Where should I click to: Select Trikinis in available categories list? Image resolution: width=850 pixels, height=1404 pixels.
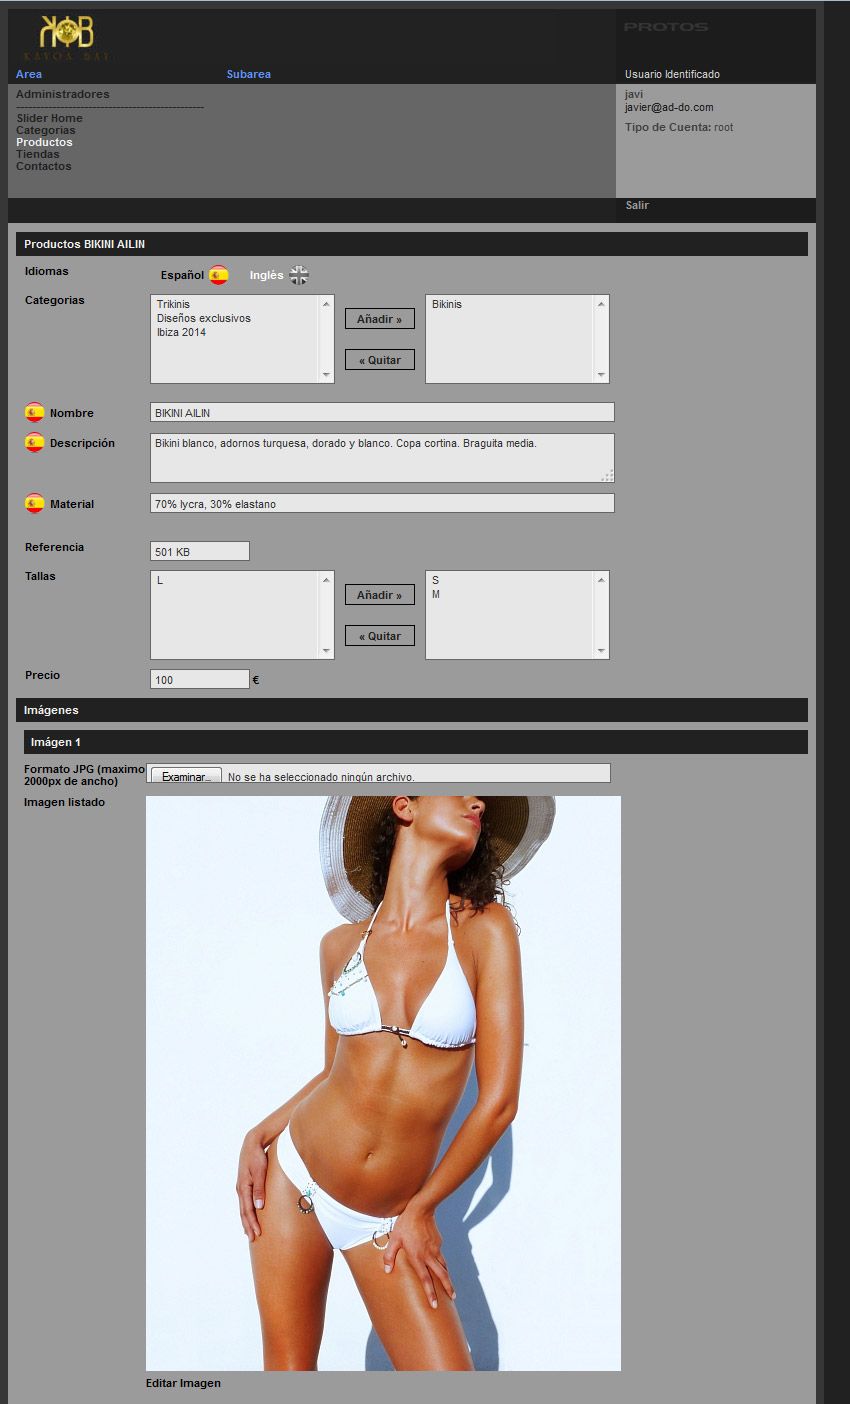pyautogui.click(x=173, y=304)
